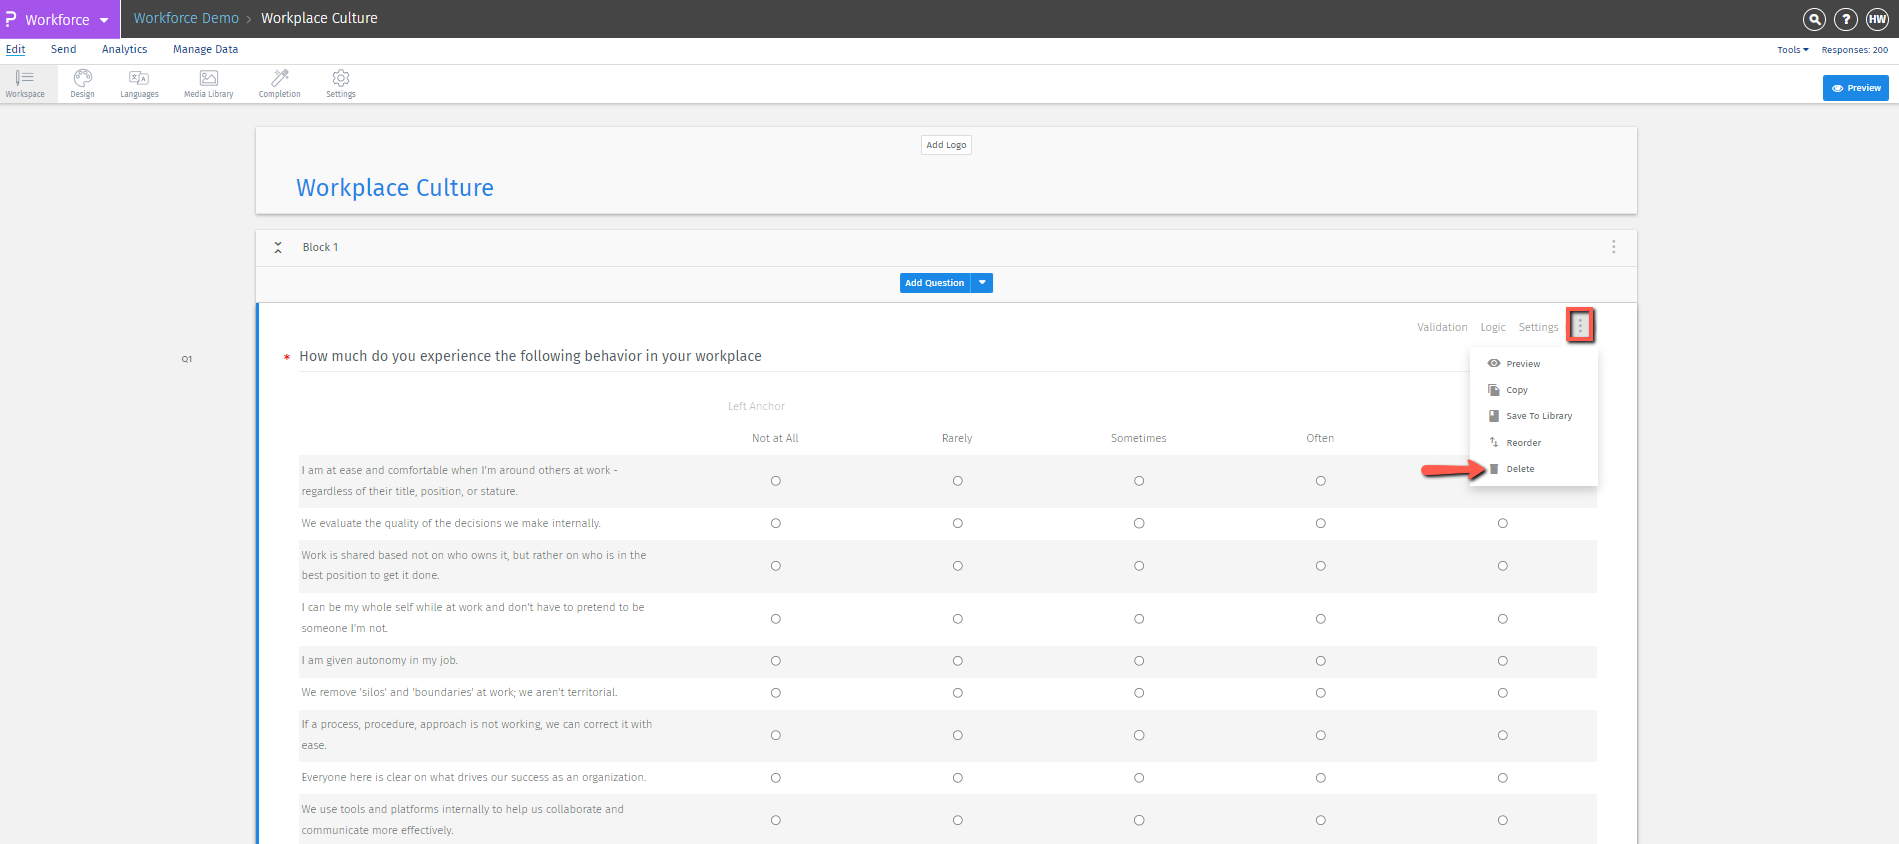
Task: Switch to the Analytics tab
Action: tap(124, 49)
